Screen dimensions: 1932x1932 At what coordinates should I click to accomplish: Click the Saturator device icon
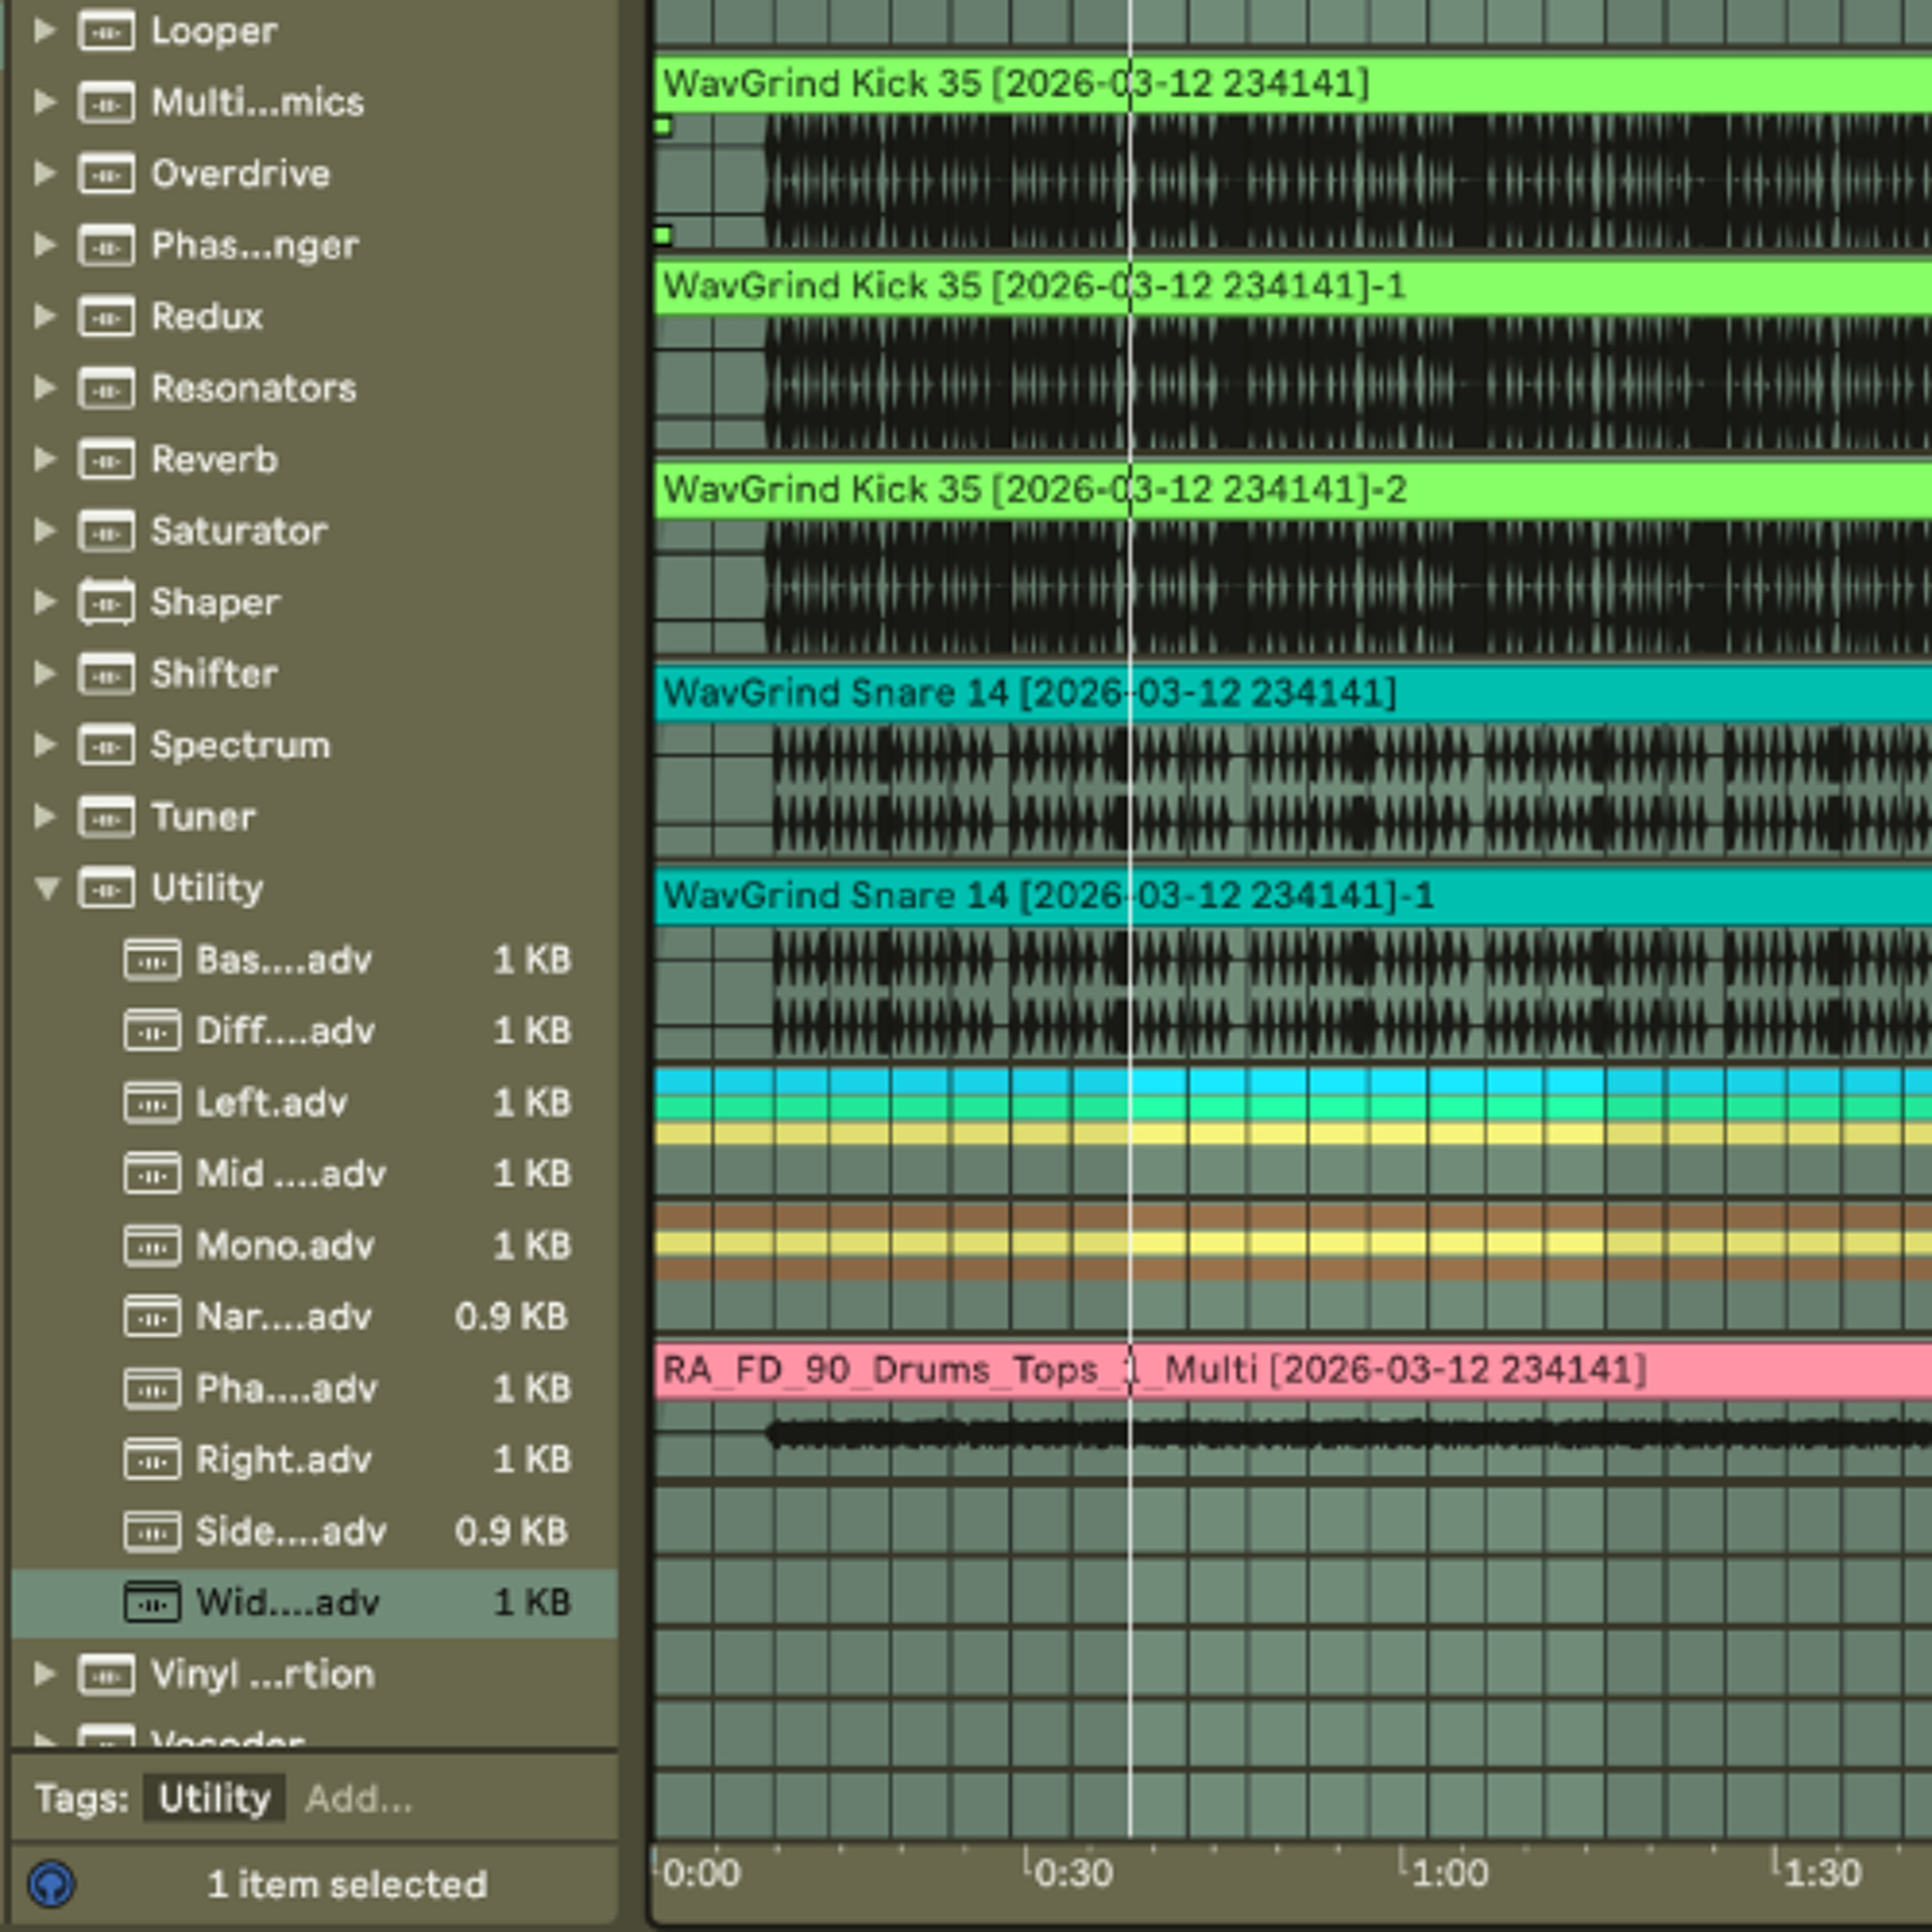pos(106,531)
